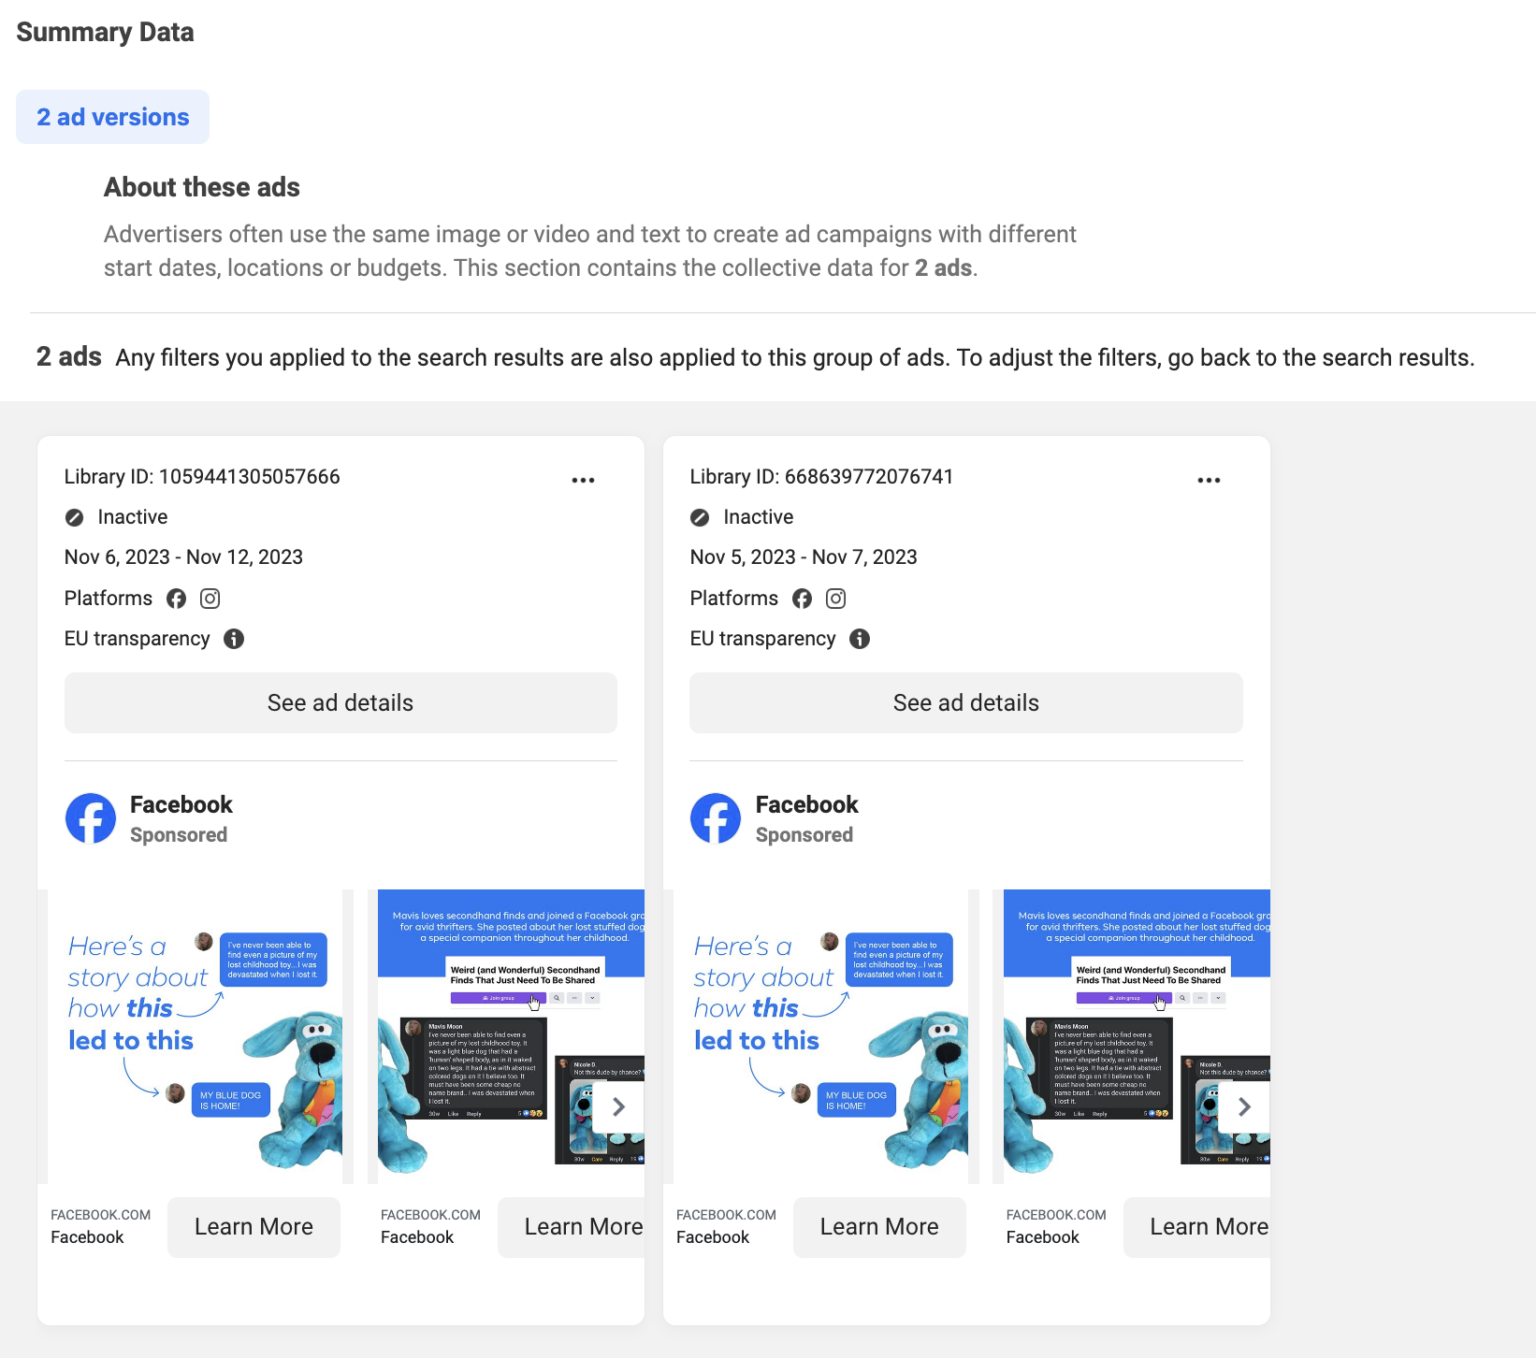Click the Facebook platform icon on the right ad

802,598
